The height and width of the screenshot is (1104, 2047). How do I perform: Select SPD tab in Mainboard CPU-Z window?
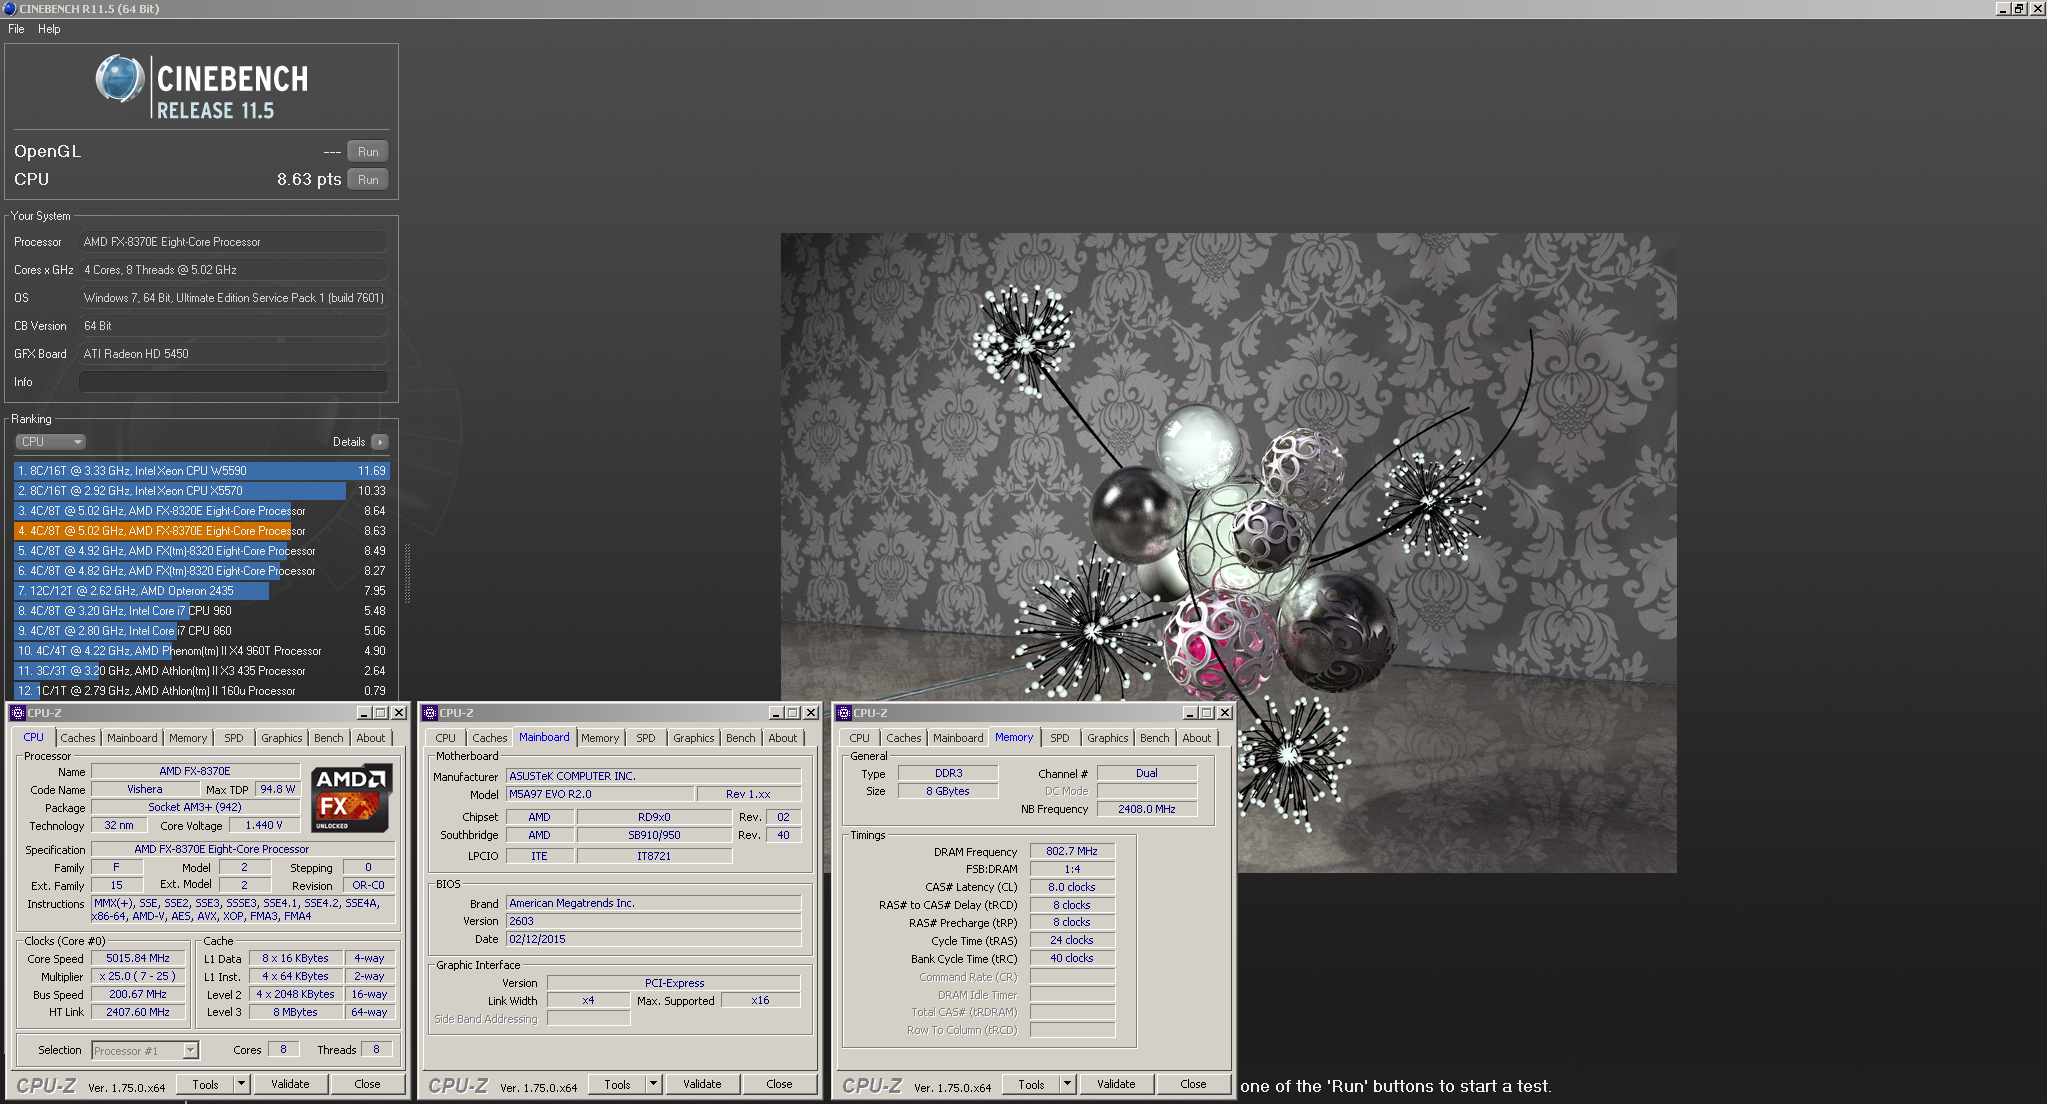coord(646,738)
